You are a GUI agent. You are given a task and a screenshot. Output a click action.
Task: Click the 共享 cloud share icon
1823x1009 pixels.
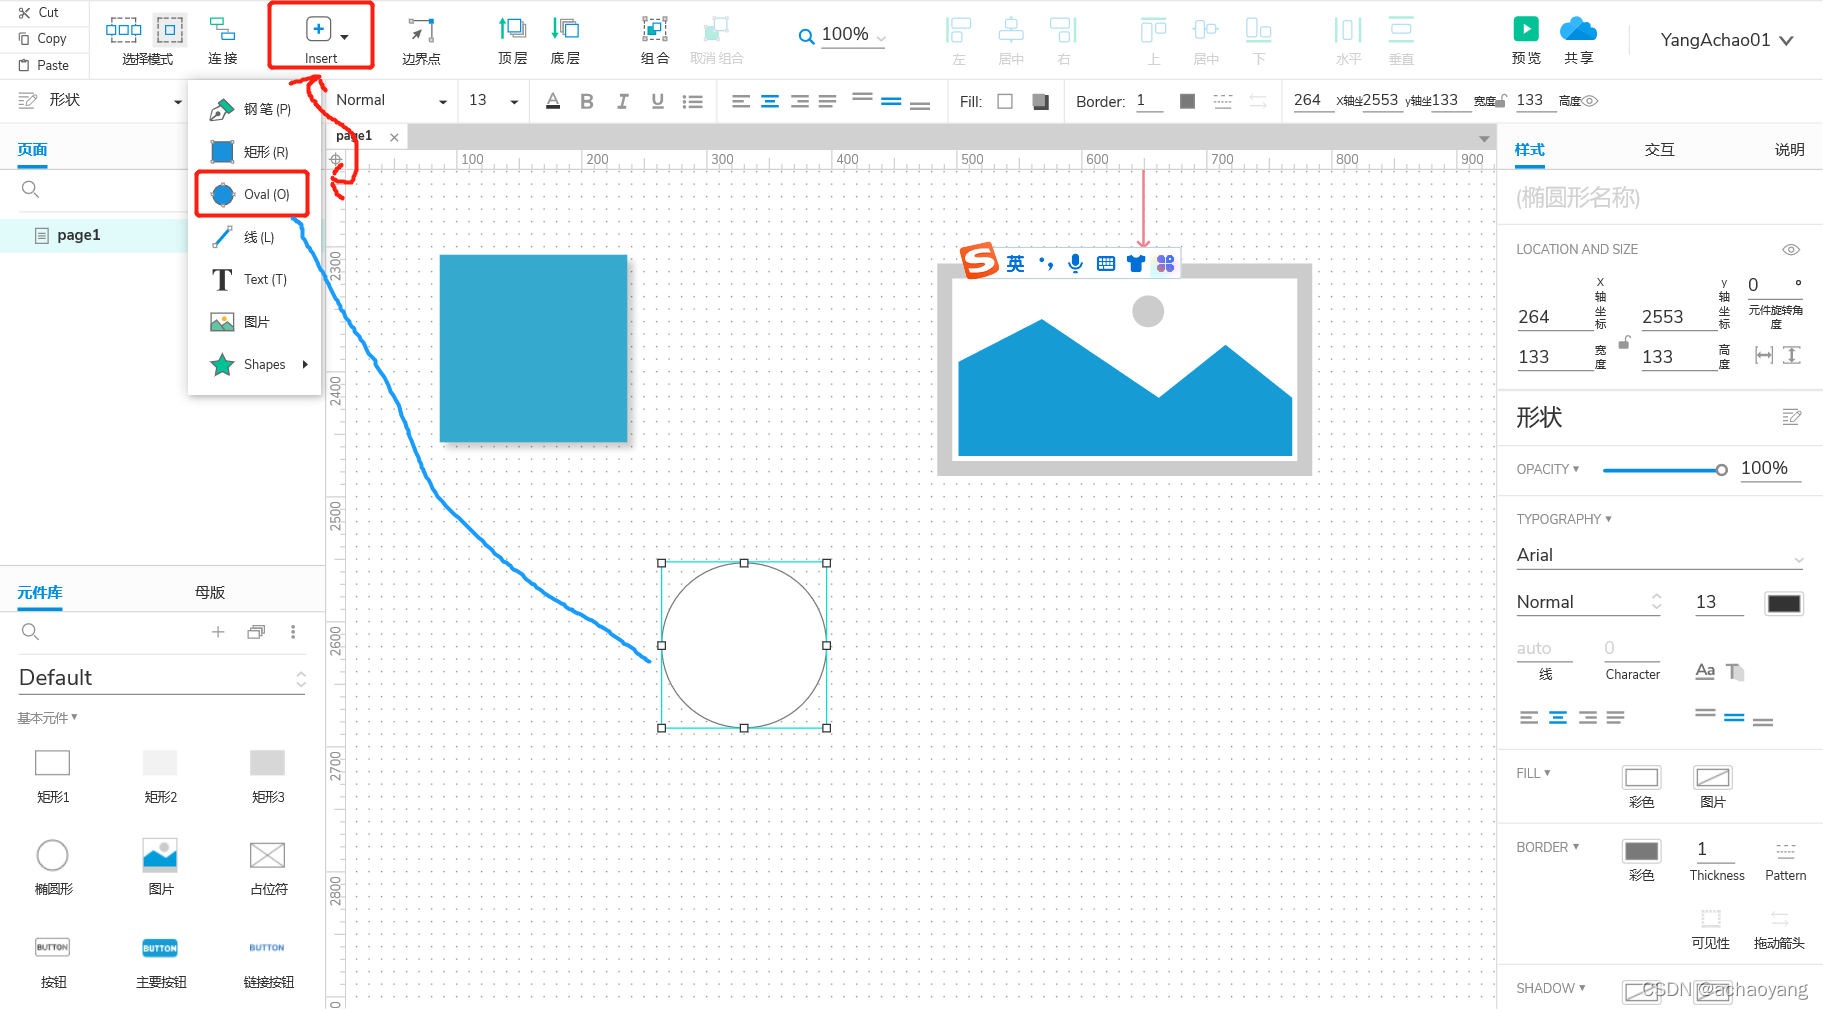[x=1578, y=29]
